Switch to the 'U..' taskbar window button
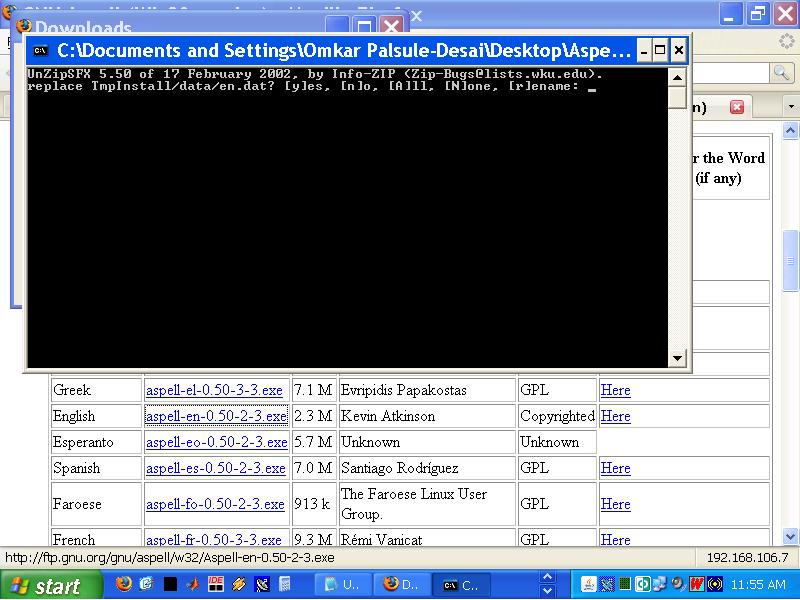This screenshot has height=600, width=800. point(342,585)
